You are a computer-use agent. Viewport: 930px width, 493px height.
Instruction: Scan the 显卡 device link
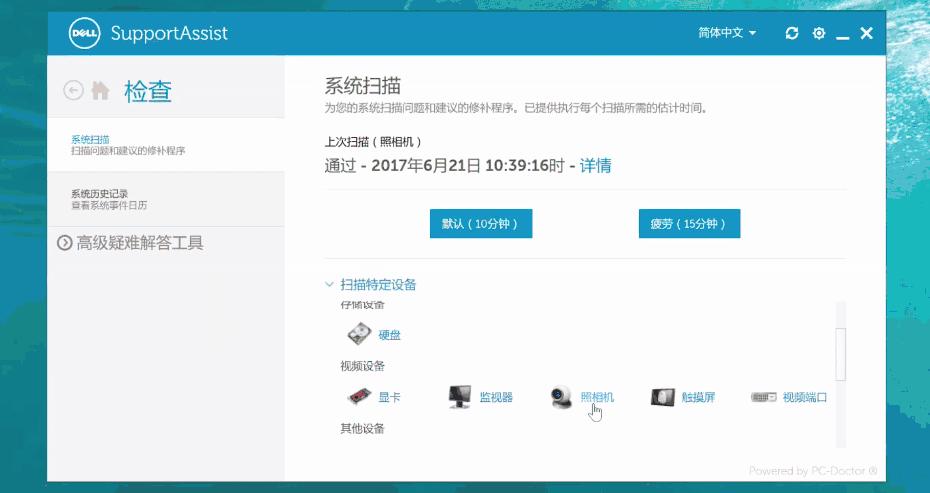pyautogui.click(x=390, y=397)
